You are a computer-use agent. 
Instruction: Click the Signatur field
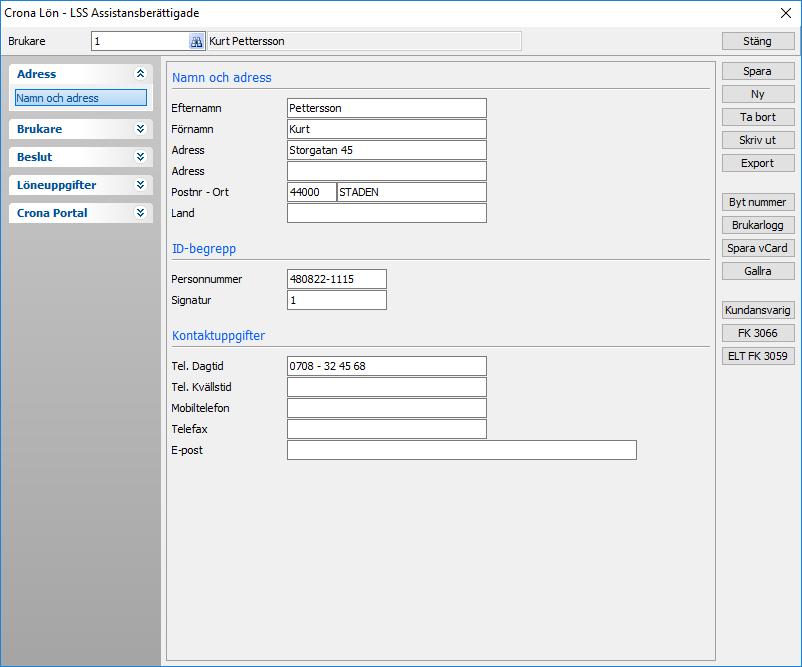pos(337,300)
